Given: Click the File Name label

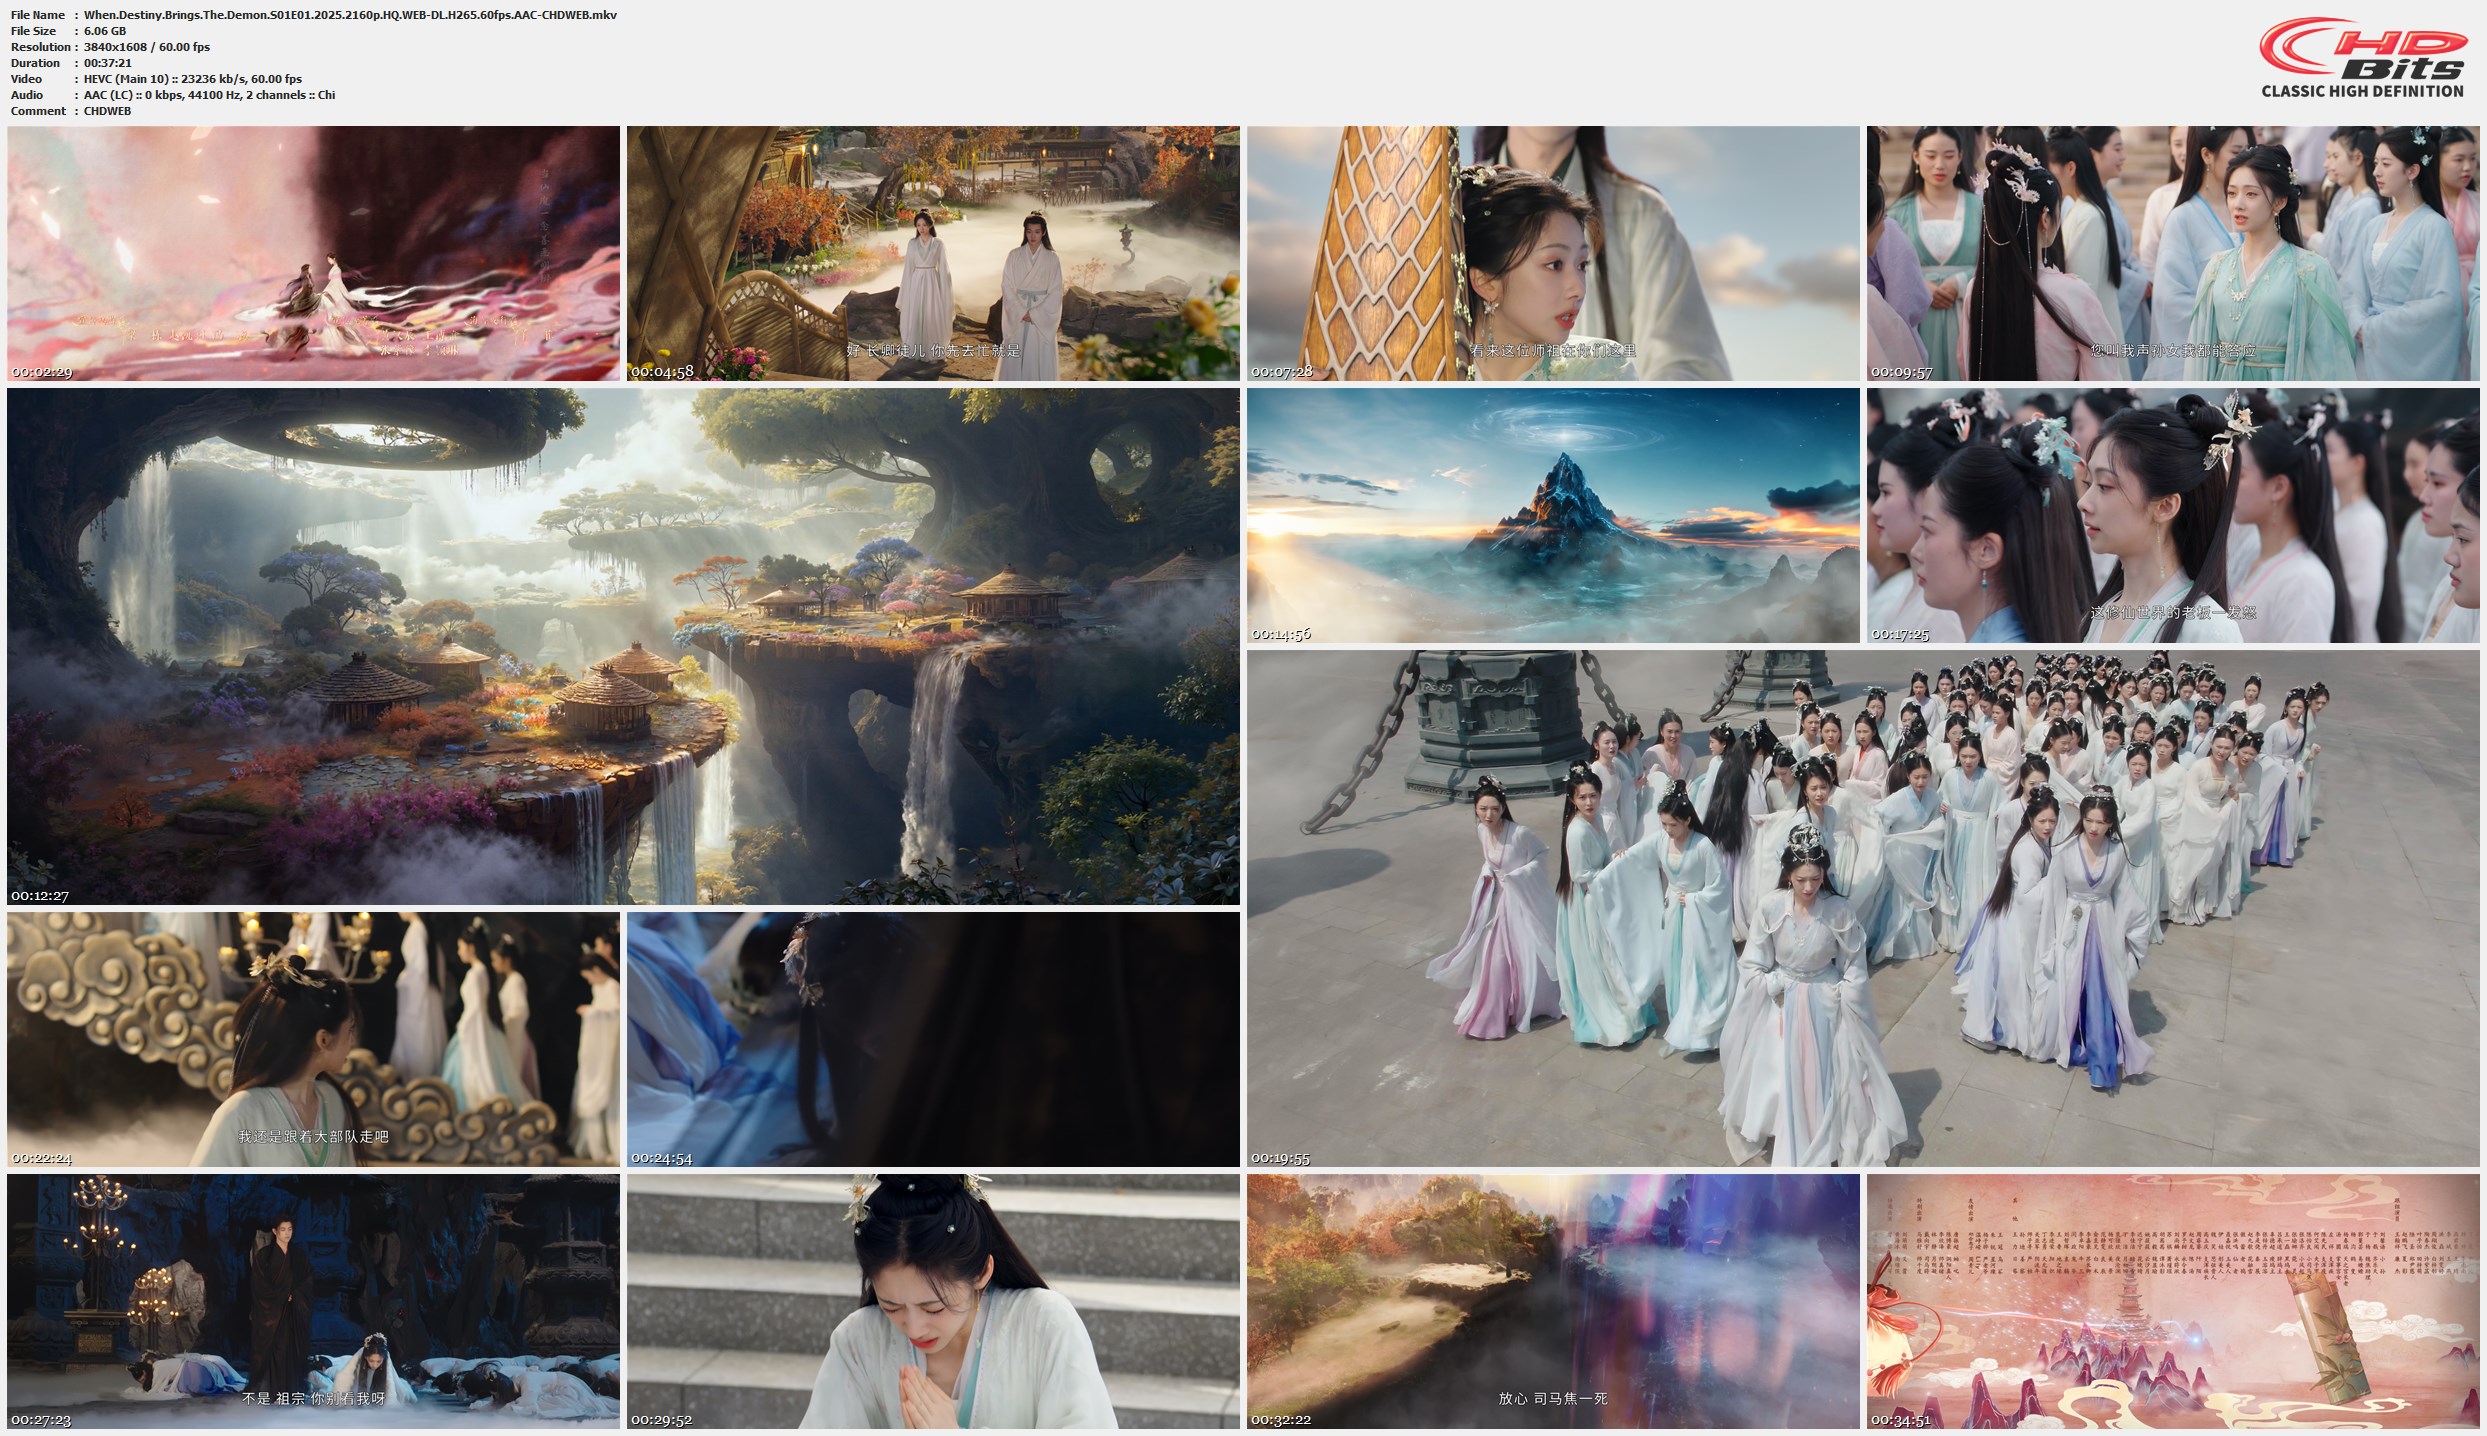Looking at the screenshot, I should 38,15.
